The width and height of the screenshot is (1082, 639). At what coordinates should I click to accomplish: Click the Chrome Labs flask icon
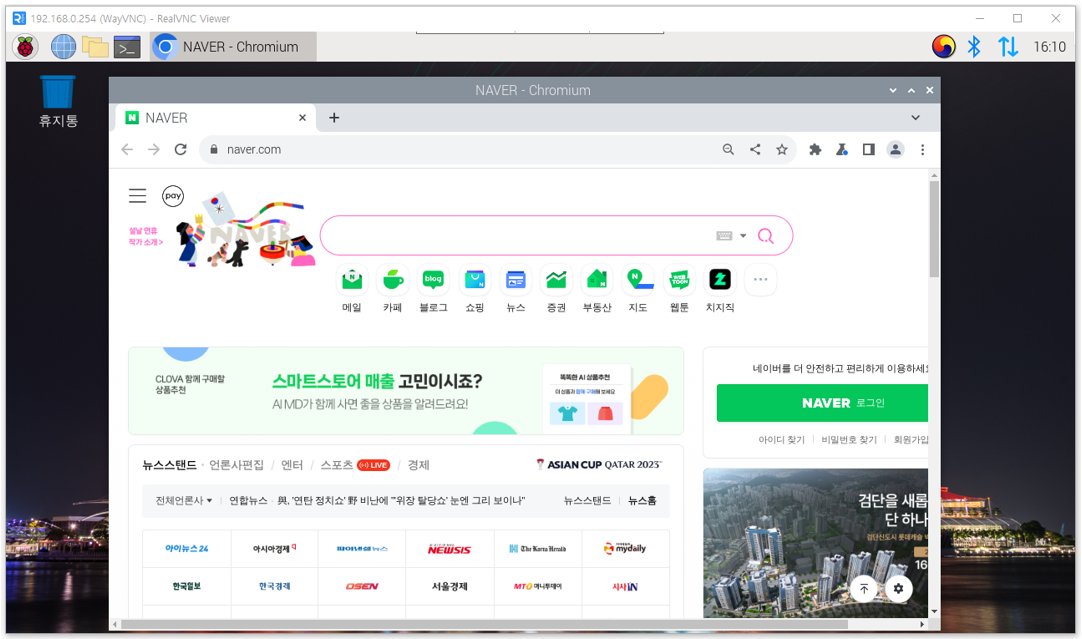842,150
